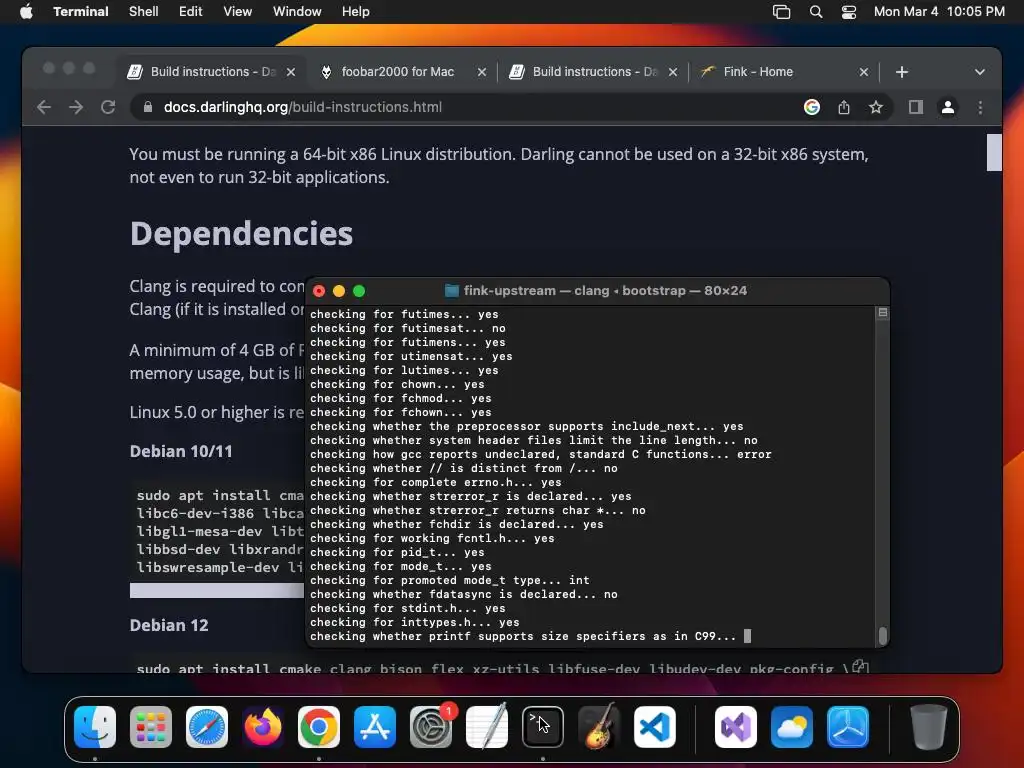This screenshot has width=1024, height=768.
Task: Click the Debian 12 heading
Action: coord(168,625)
